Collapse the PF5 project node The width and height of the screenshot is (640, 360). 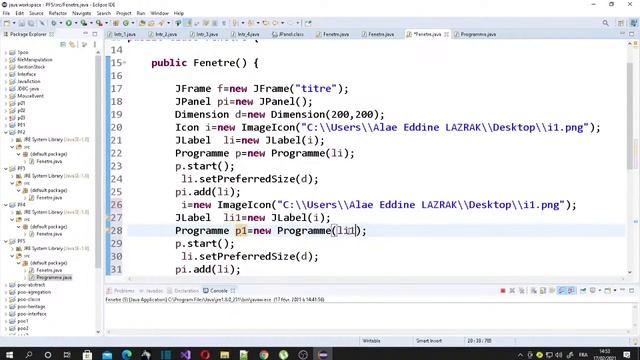[x=6, y=241]
